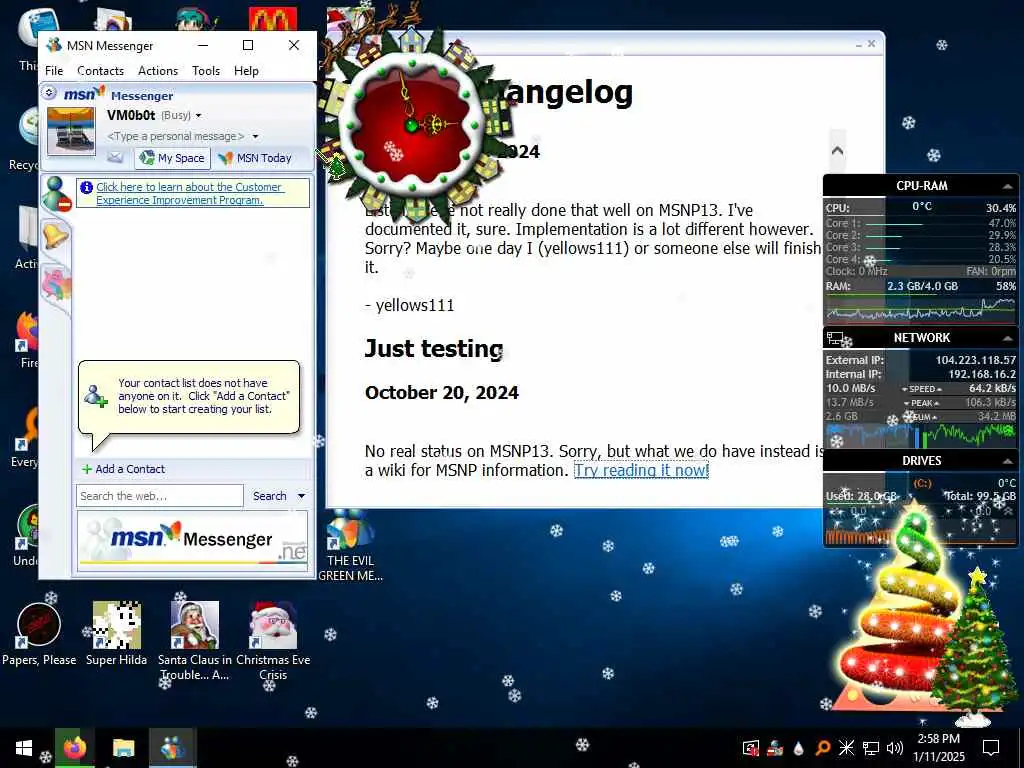
Task: Select the pink dinosaur tab icon
Action: (x=56, y=284)
